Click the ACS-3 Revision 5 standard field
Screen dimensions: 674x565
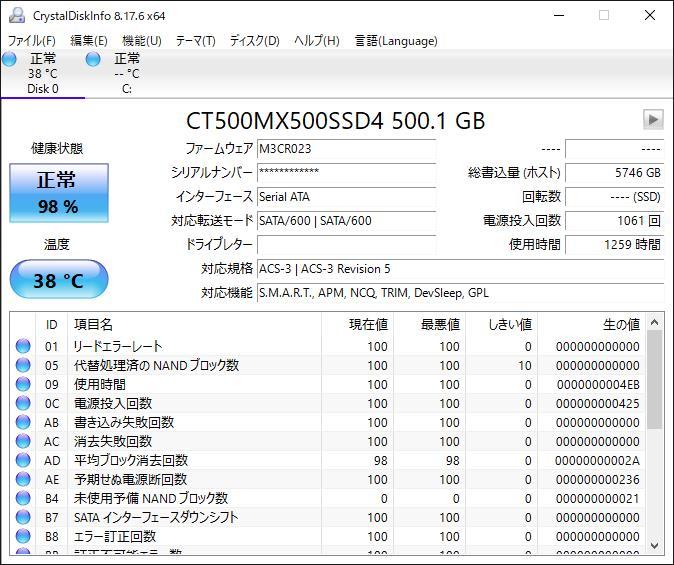pyautogui.click(x=460, y=269)
